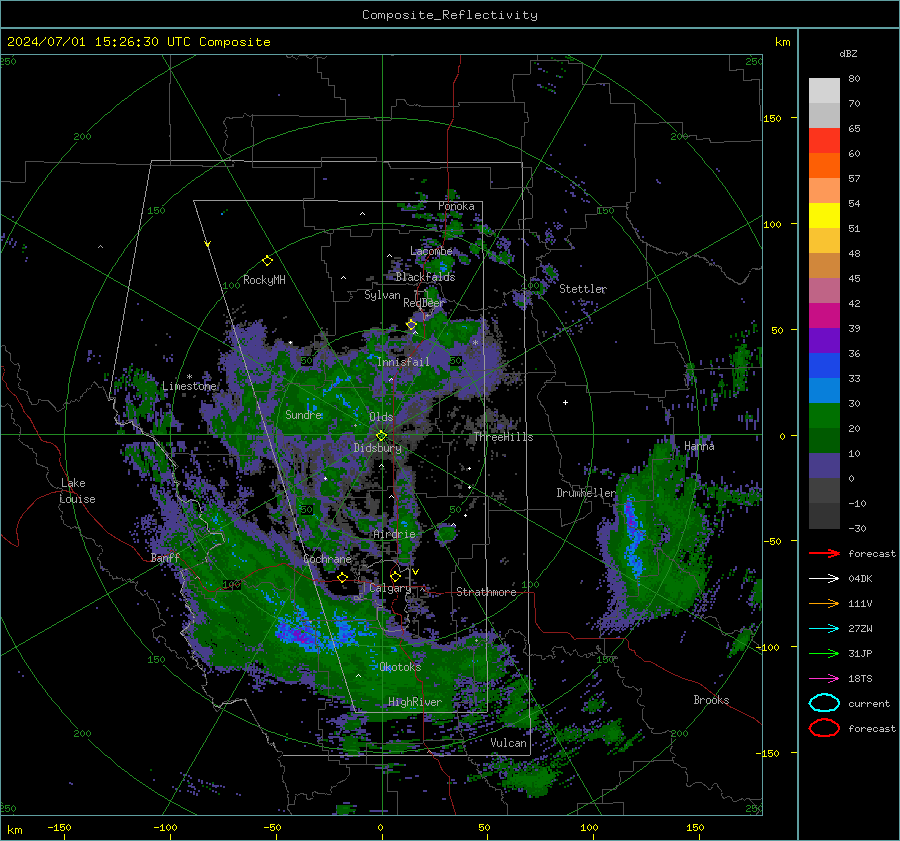Click the Composite_Reflectivity title
The width and height of the screenshot is (900, 841).
click(450, 15)
